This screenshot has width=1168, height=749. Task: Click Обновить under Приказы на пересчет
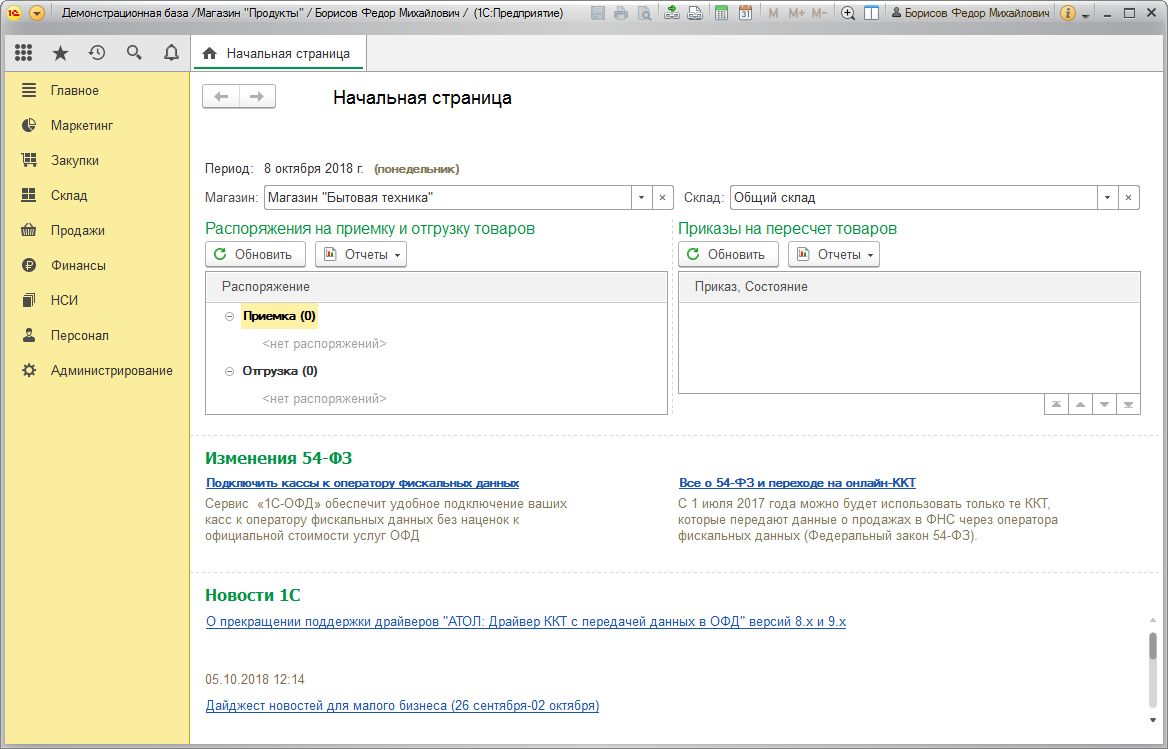tap(729, 255)
